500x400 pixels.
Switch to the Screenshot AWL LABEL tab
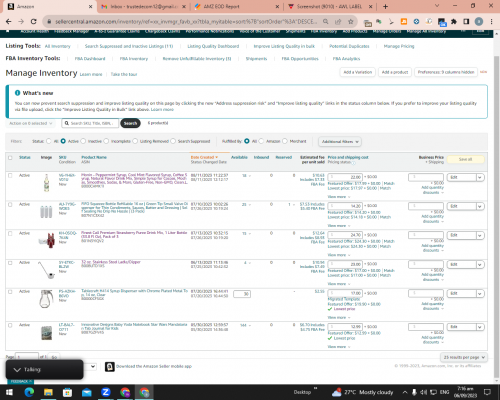tap(330, 7)
